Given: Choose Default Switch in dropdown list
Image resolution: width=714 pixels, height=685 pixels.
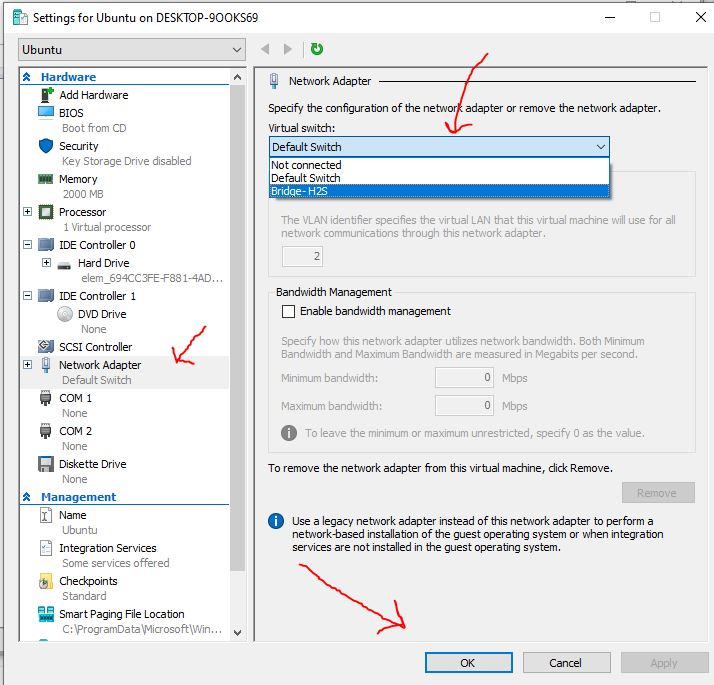Looking at the screenshot, I should (439, 178).
